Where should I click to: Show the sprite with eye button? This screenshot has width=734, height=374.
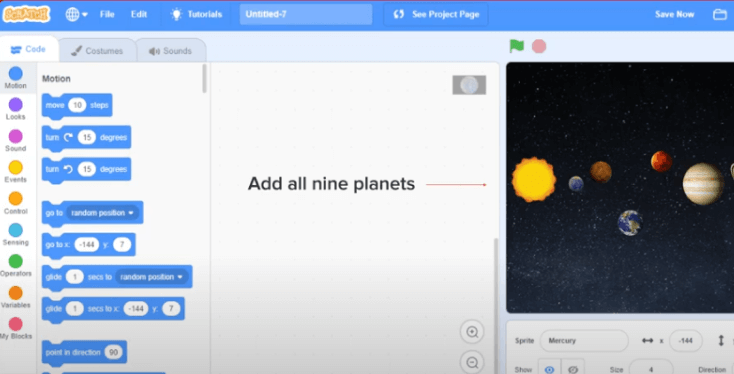pyautogui.click(x=549, y=369)
